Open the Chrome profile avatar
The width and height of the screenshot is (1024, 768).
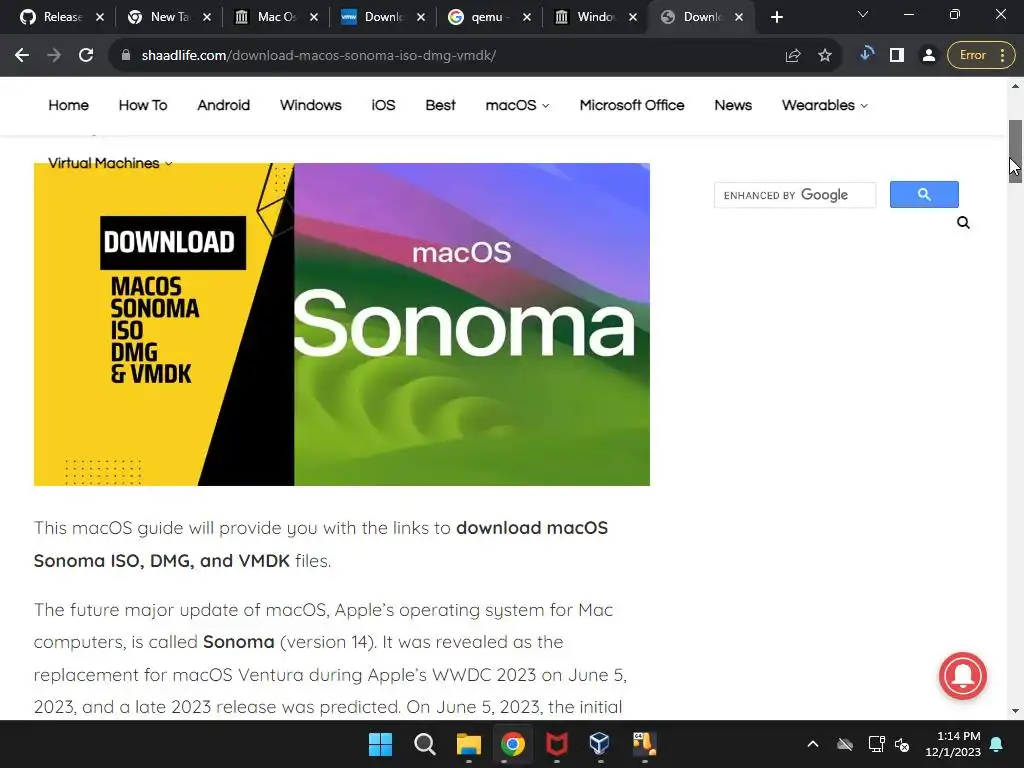(928, 56)
